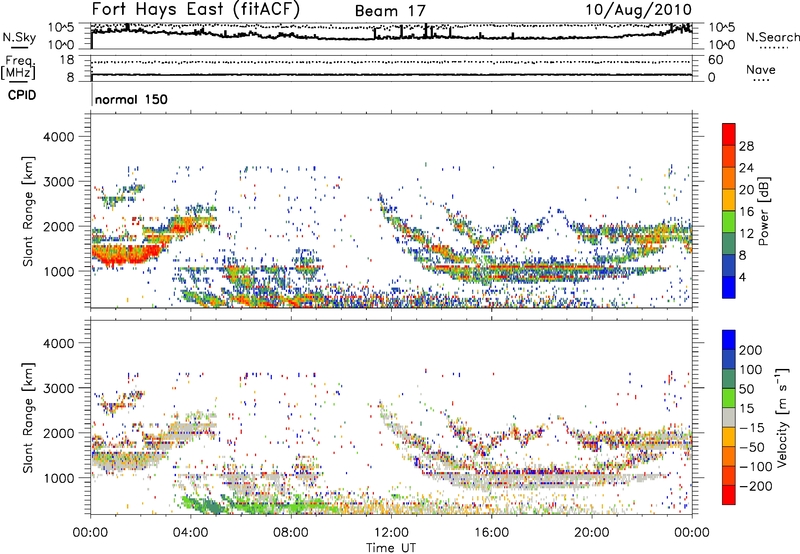The width and height of the screenshot is (800, 554).
Task: Select the 'normal 150' CPID text
Action: click(x=131, y=99)
